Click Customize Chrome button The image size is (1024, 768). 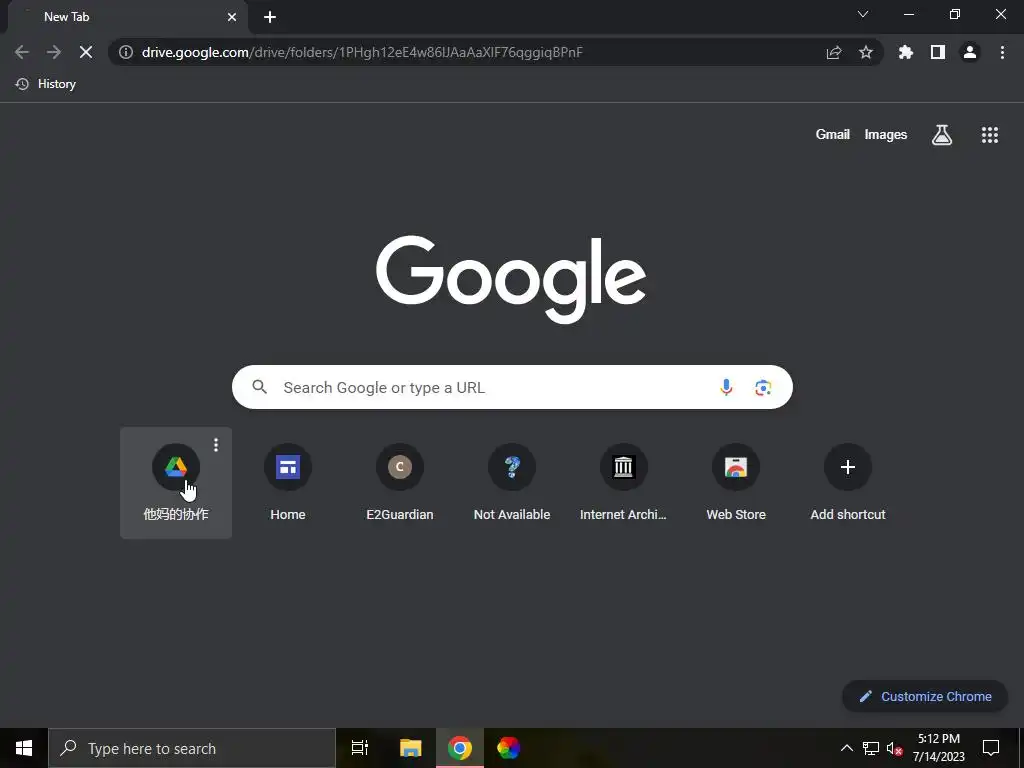[x=925, y=696]
